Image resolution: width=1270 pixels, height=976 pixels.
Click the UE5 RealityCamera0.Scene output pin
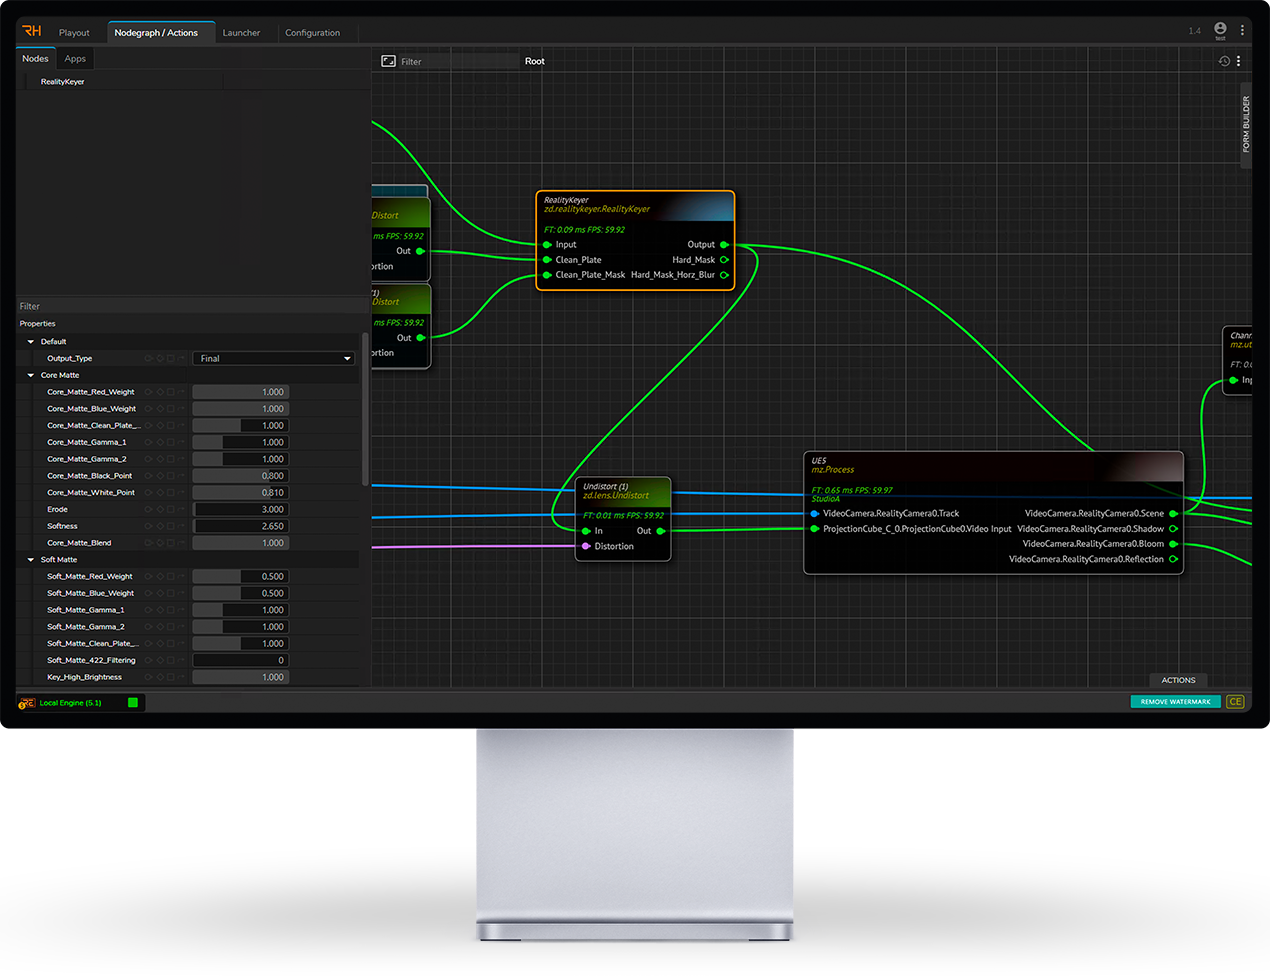point(1173,514)
